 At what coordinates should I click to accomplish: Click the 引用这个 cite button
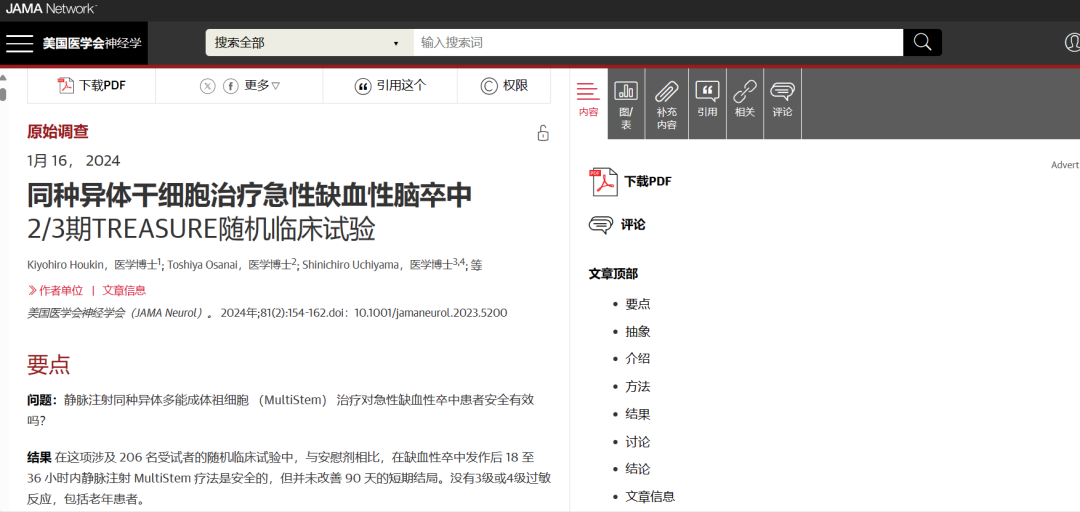[390, 85]
